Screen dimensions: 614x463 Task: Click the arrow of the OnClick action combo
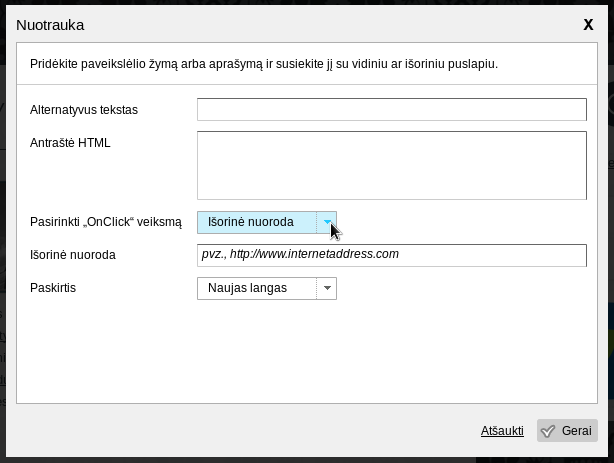tap(327, 222)
